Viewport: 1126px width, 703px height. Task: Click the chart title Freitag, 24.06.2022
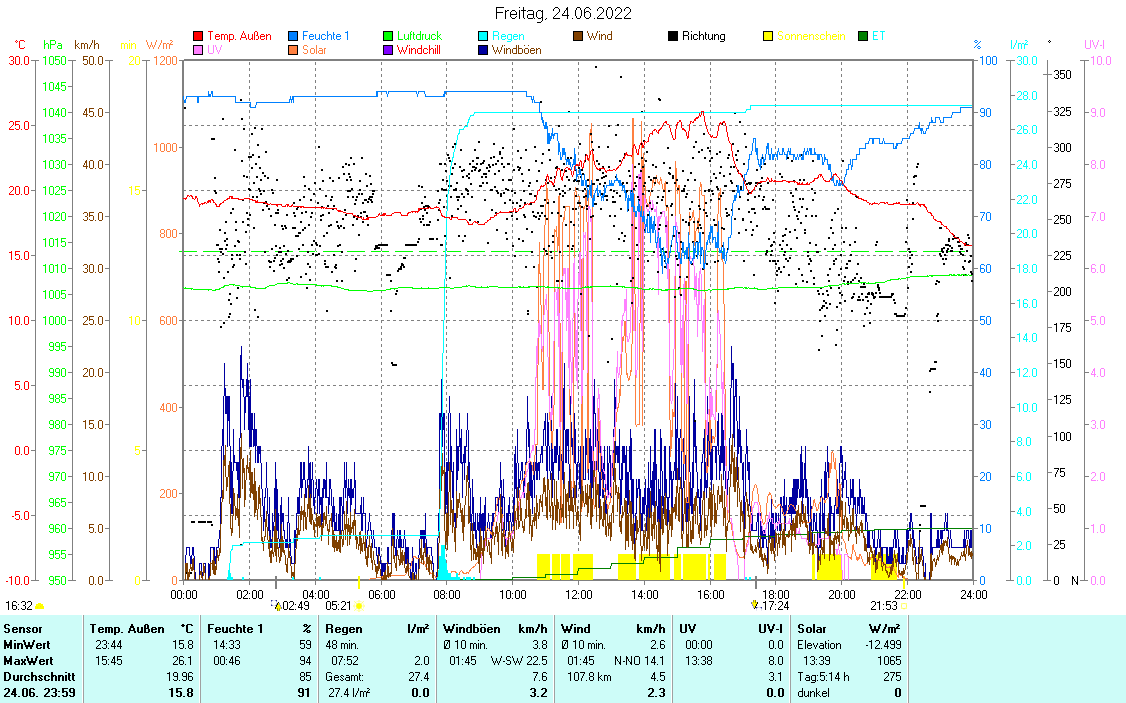point(563,14)
